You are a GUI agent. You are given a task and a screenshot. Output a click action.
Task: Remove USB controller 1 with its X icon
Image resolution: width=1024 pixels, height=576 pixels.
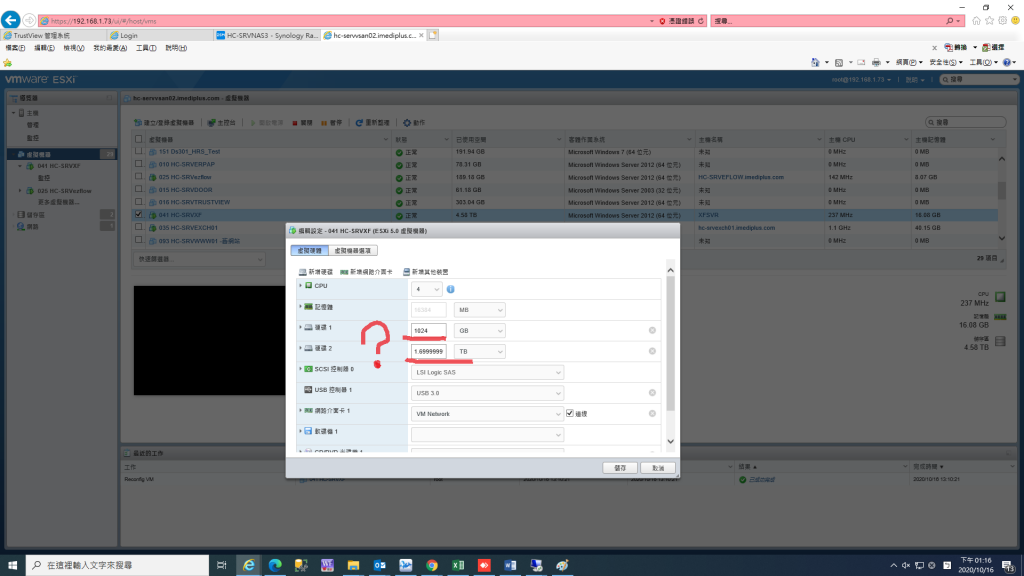point(652,392)
